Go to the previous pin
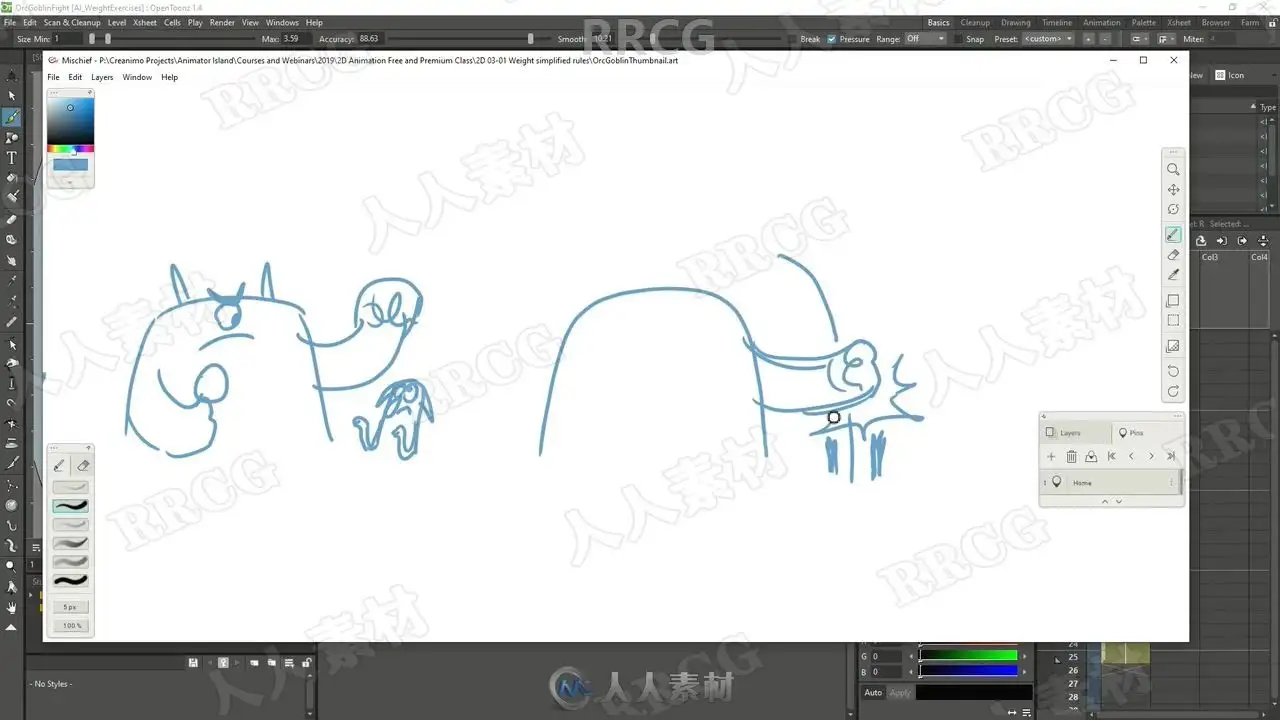Image resolution: width=1280 pixels, height=720 pixels. 1131,456
